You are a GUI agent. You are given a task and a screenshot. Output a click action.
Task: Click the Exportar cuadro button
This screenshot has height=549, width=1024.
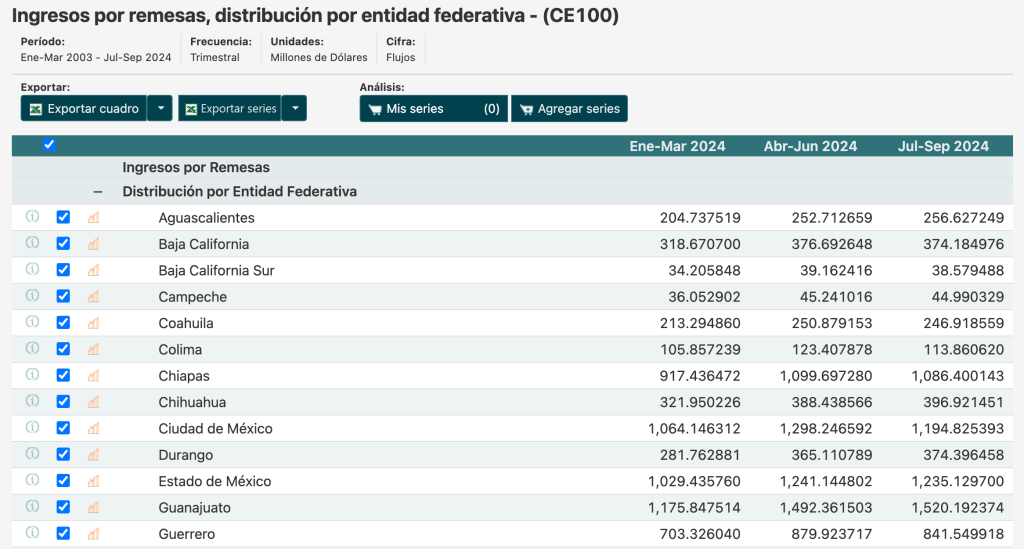(x=84, y=108)
